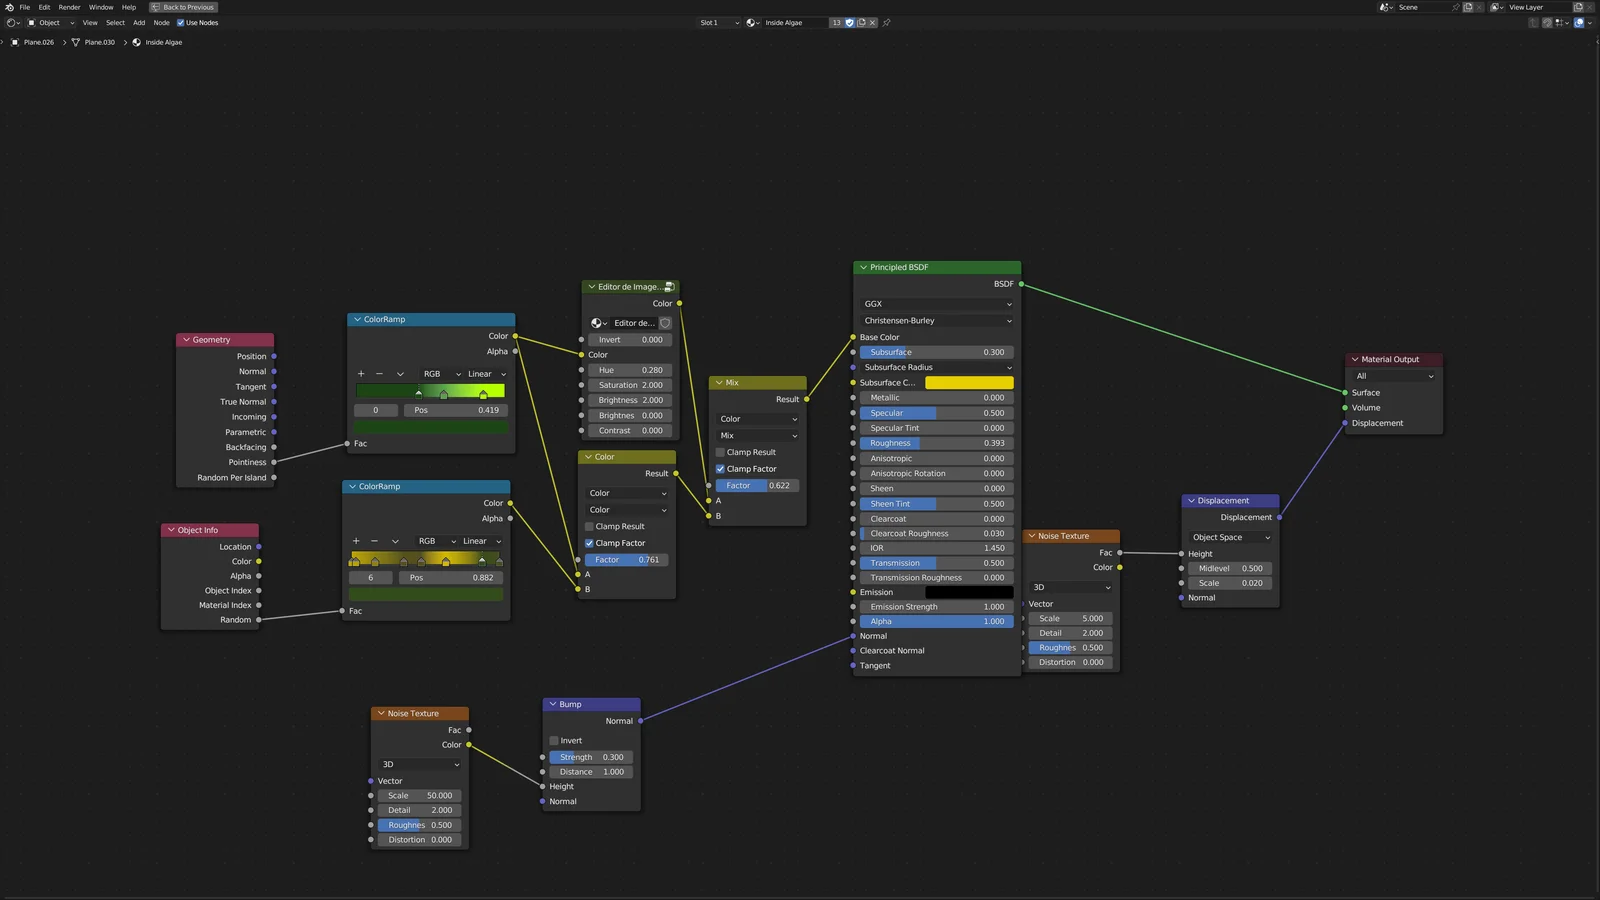Toggle the material fake user shield
Viewport: 1600px width, 900px height.
[x=850, y=23]
